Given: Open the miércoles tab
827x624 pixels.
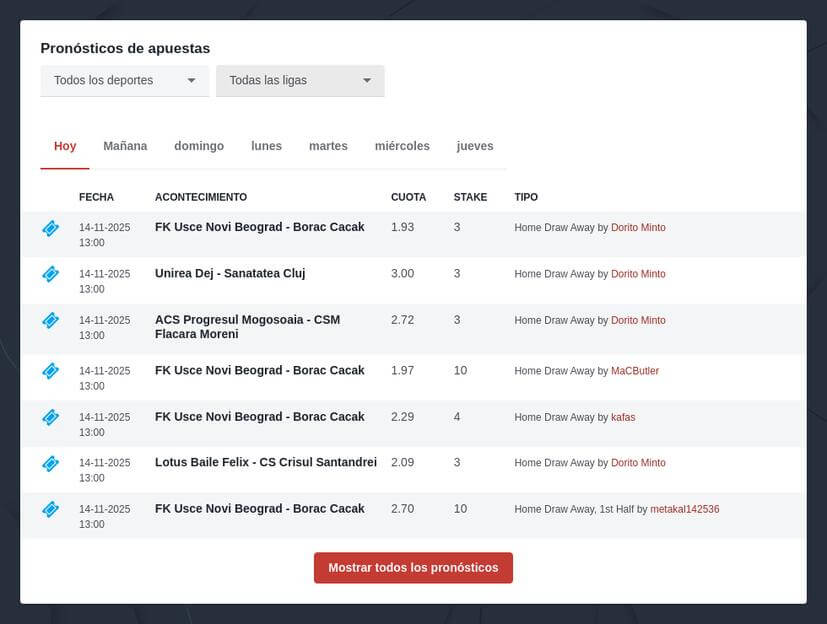Looking at the screenshot, I should pos(402,145).
